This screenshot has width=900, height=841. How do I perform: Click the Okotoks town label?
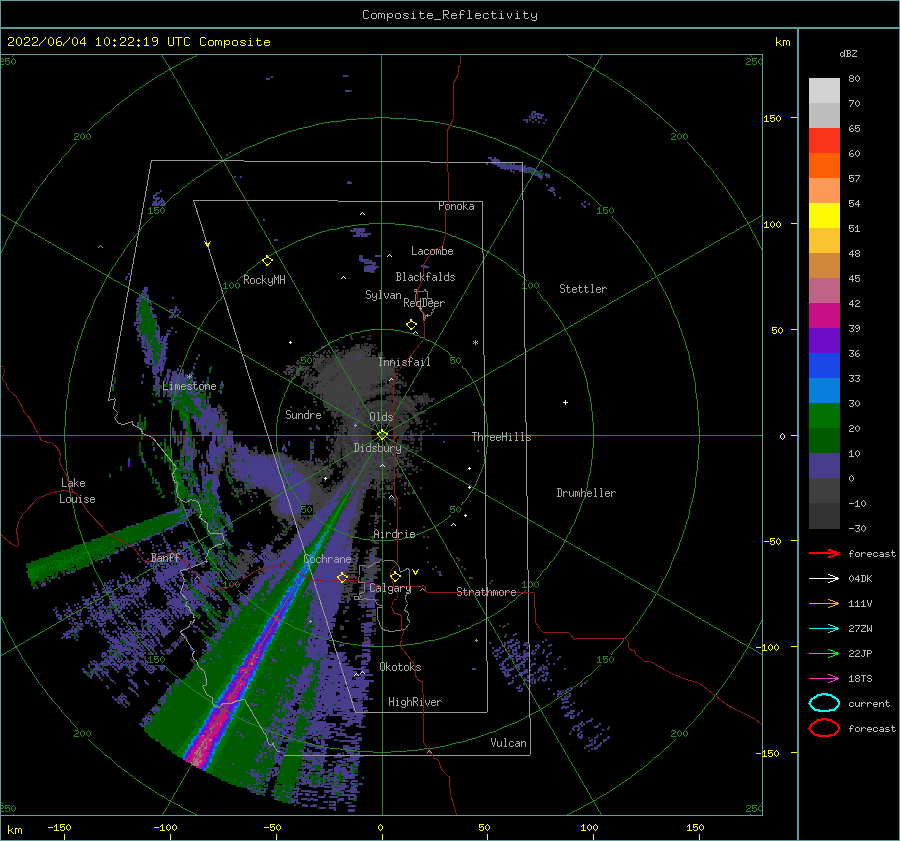coord(400,667)
